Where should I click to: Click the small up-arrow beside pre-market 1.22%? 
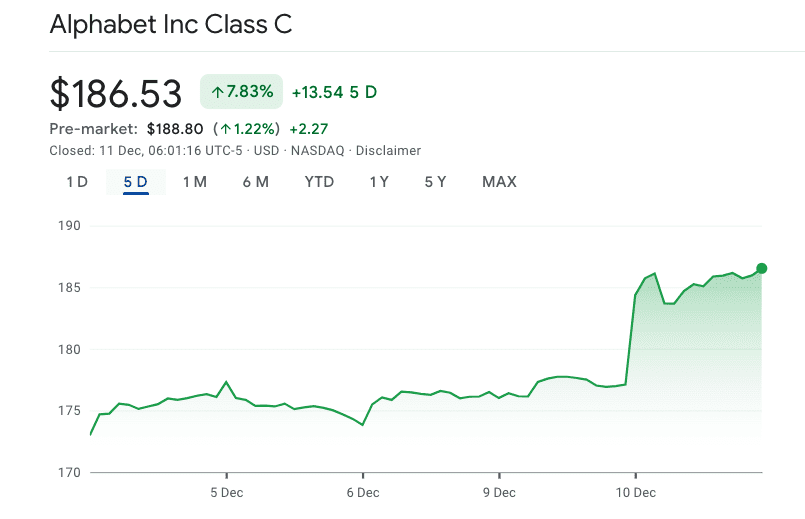[x=226, y=129]
